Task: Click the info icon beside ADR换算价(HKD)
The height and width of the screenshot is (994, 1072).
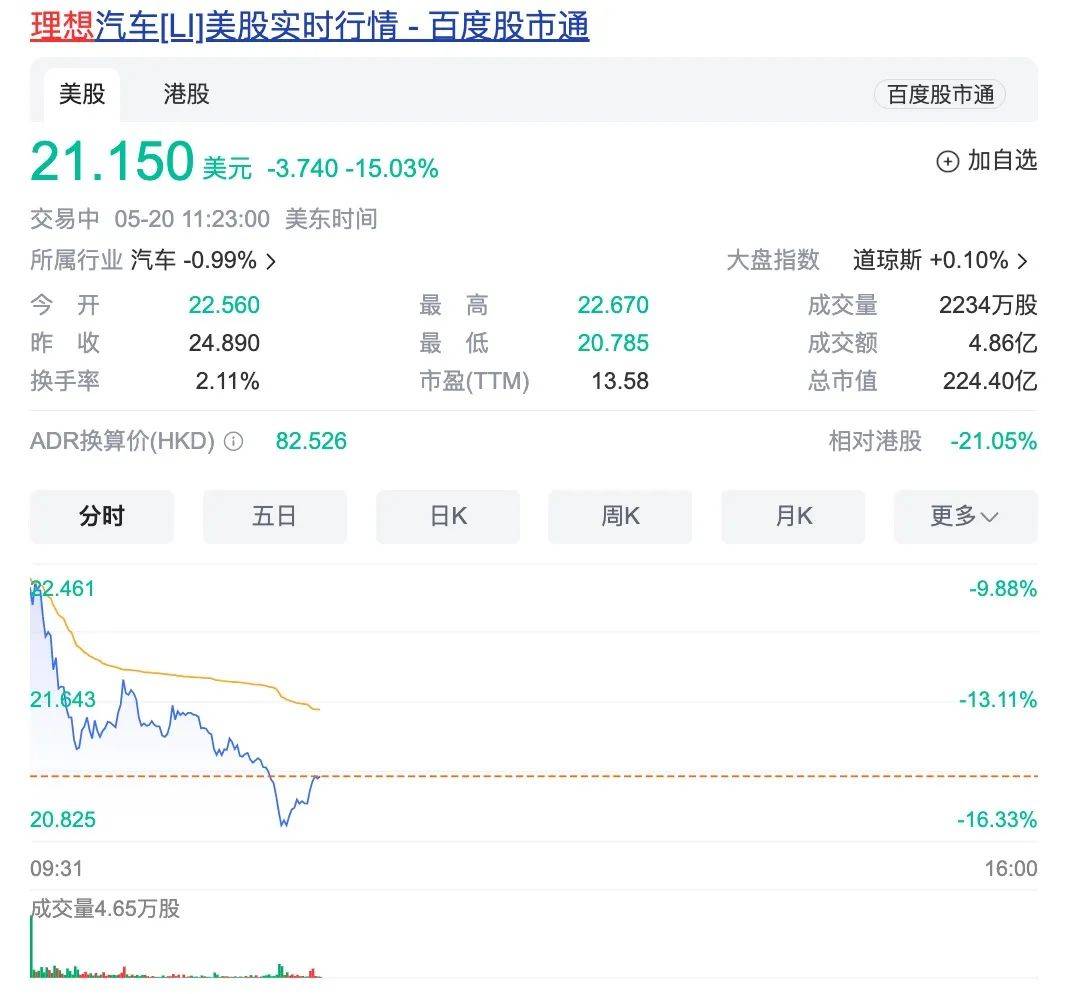Action: tap(232, 441)
